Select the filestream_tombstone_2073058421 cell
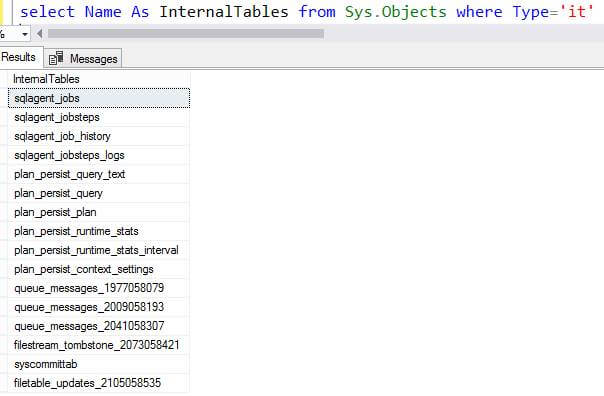 pos(99,345)
